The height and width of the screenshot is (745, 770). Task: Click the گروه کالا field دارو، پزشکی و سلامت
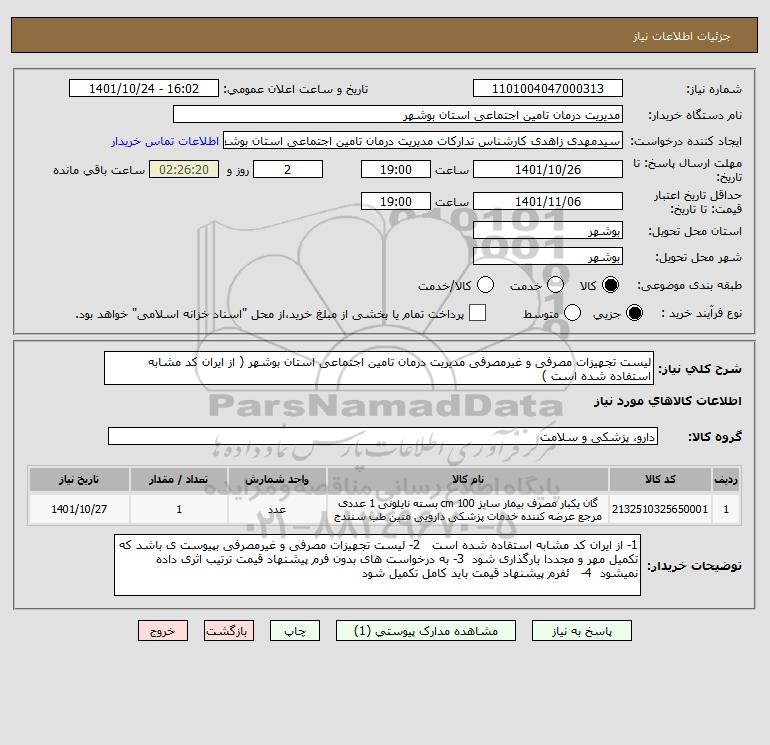pyautogui.click(x=383, y=436)
